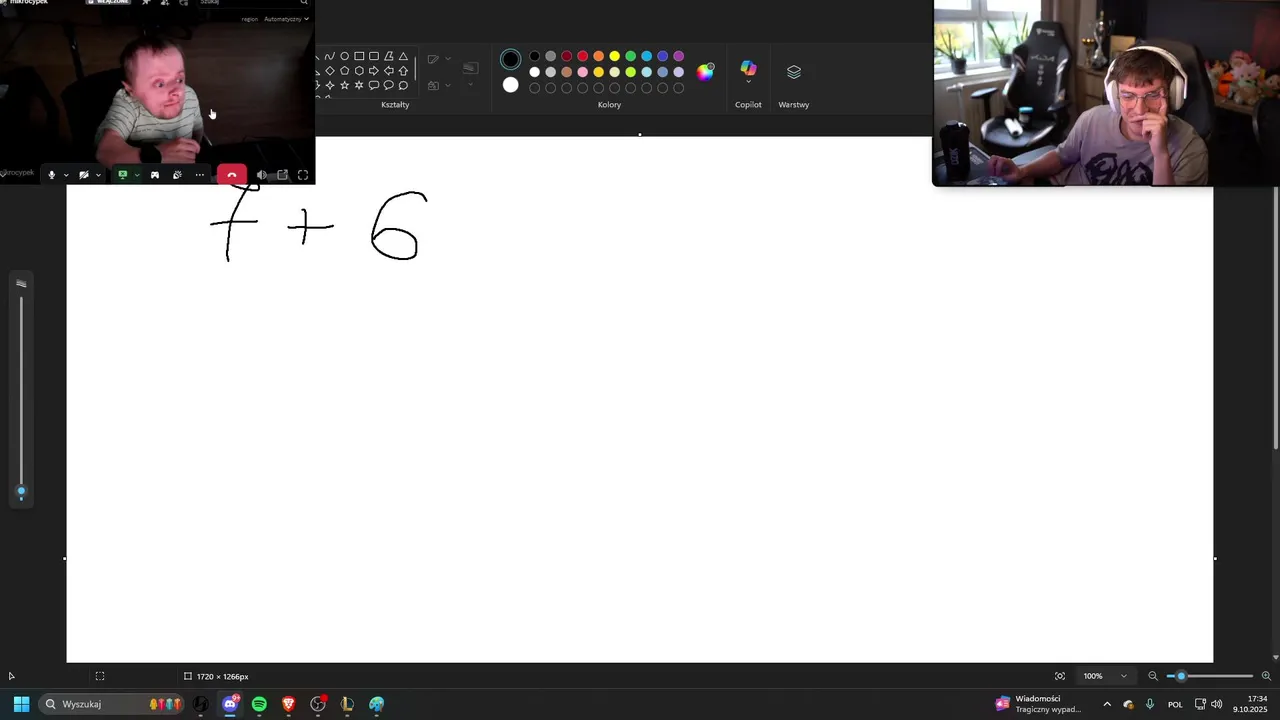Screen dimensions: 1280x720
Task: Pick the purple color swatch
Action: 678,56
